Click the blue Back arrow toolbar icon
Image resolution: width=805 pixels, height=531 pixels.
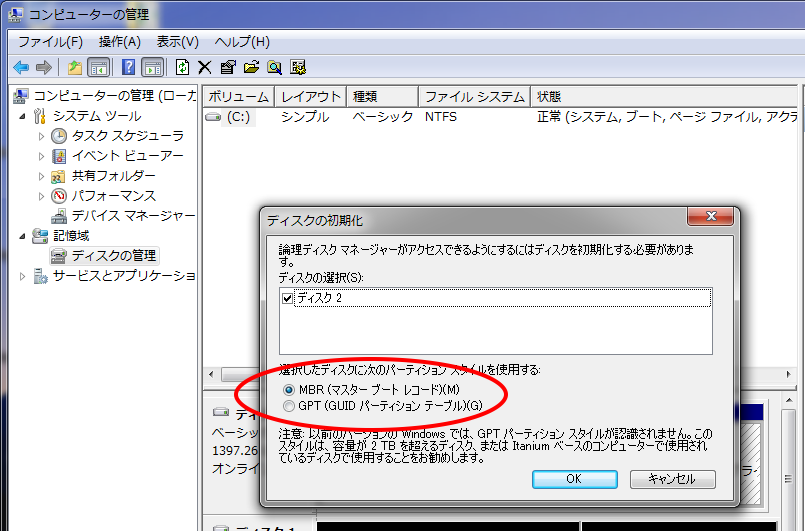pos(21,67)
